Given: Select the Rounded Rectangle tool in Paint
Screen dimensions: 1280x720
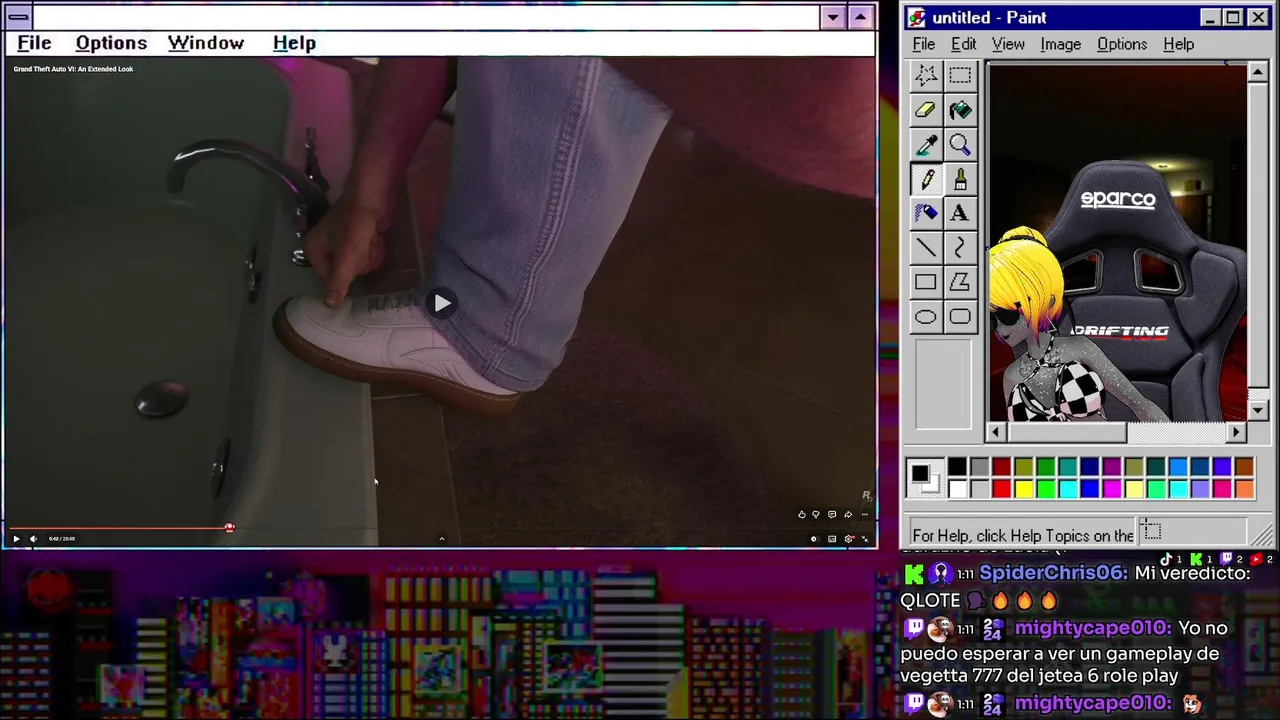Looking at the screenshot, I should pyautogui.click(x=960, y=317).
